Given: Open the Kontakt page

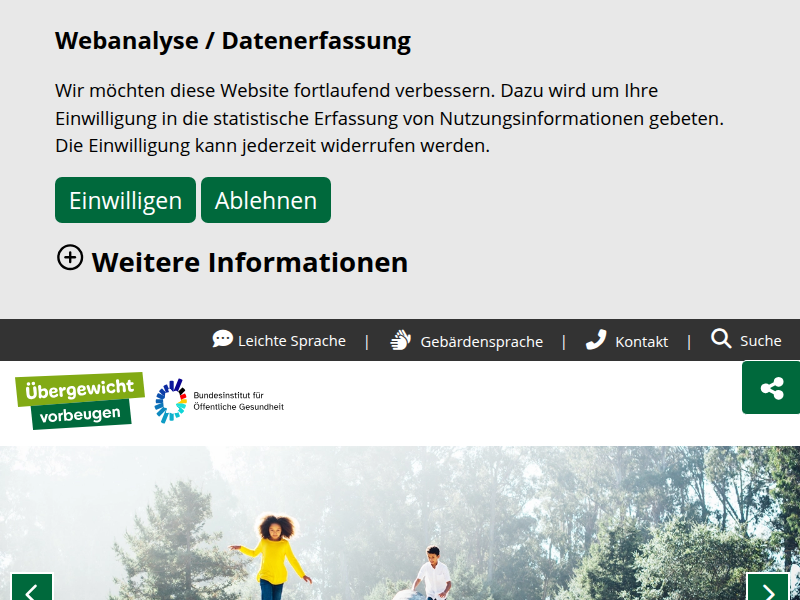Looking at the screenshot, I should (x=627, y=340).
